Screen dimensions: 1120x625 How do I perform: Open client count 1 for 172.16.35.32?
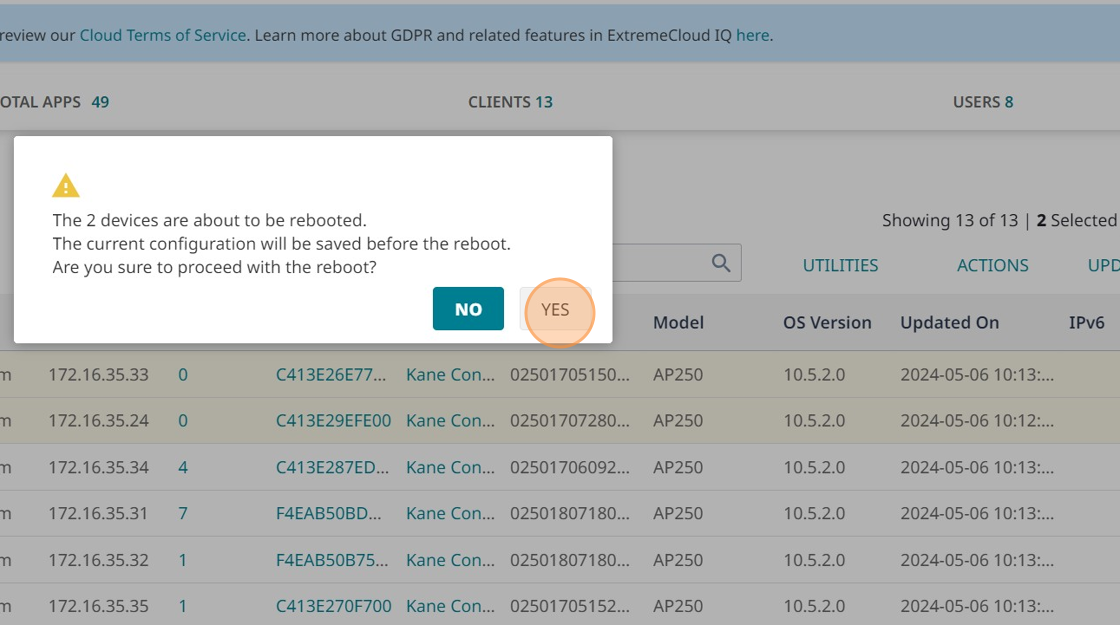click(x=183, y=560)
